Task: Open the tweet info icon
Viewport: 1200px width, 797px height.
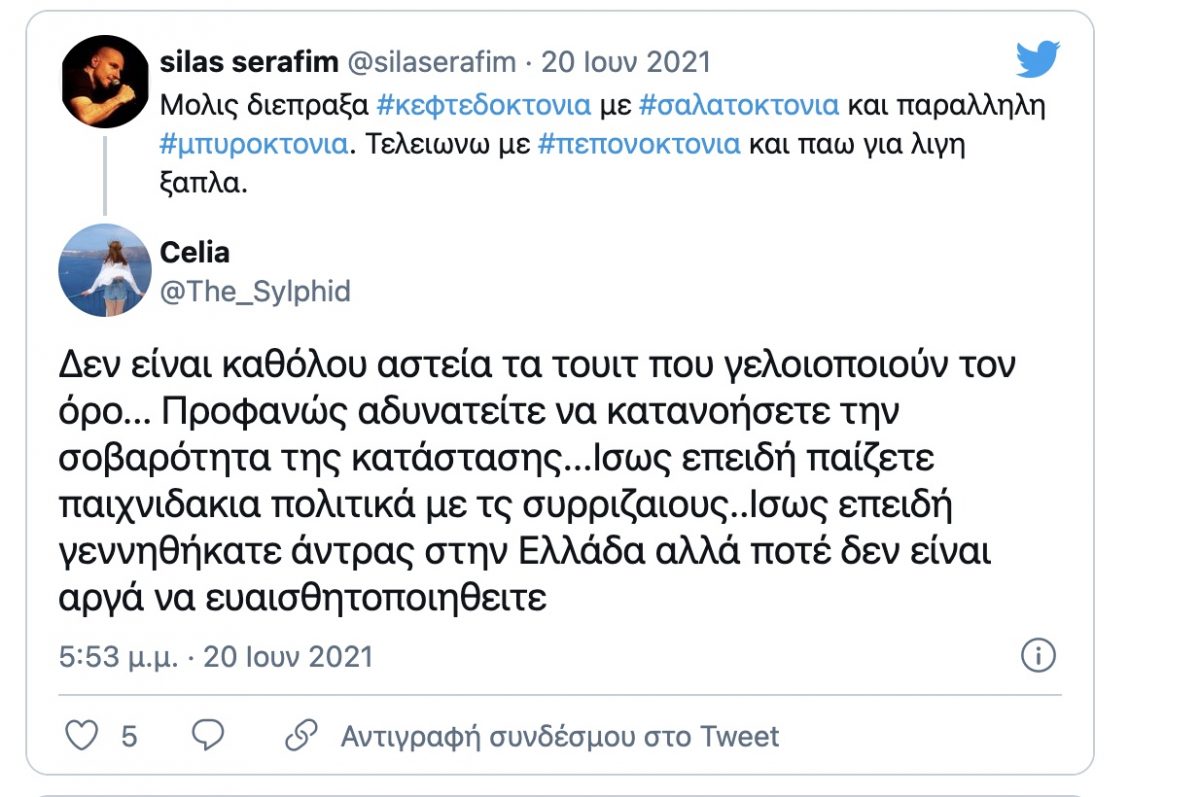Action: [1038, 656]
